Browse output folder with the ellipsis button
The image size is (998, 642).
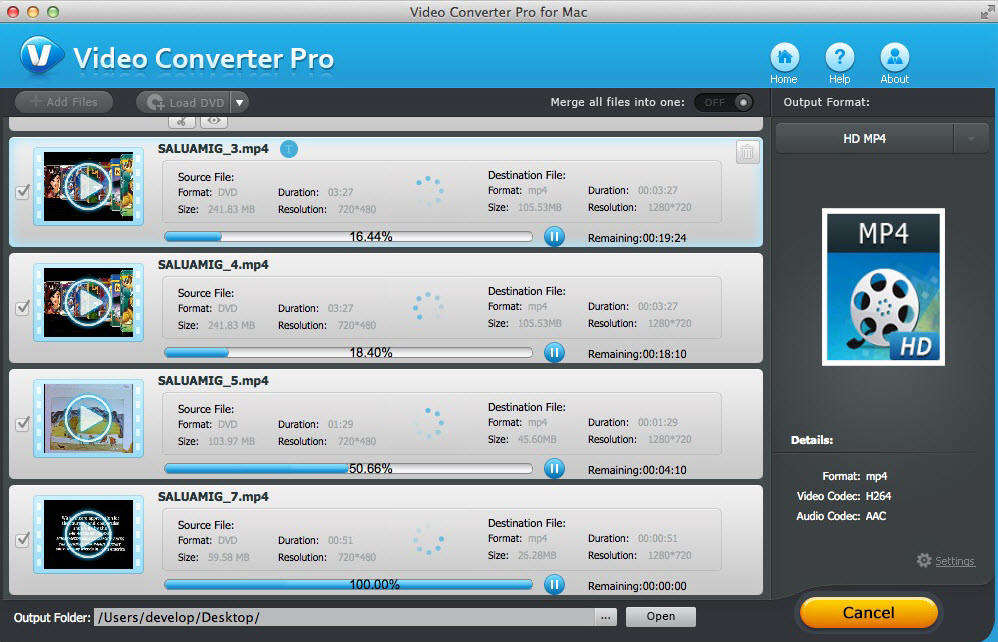point(605,617)
